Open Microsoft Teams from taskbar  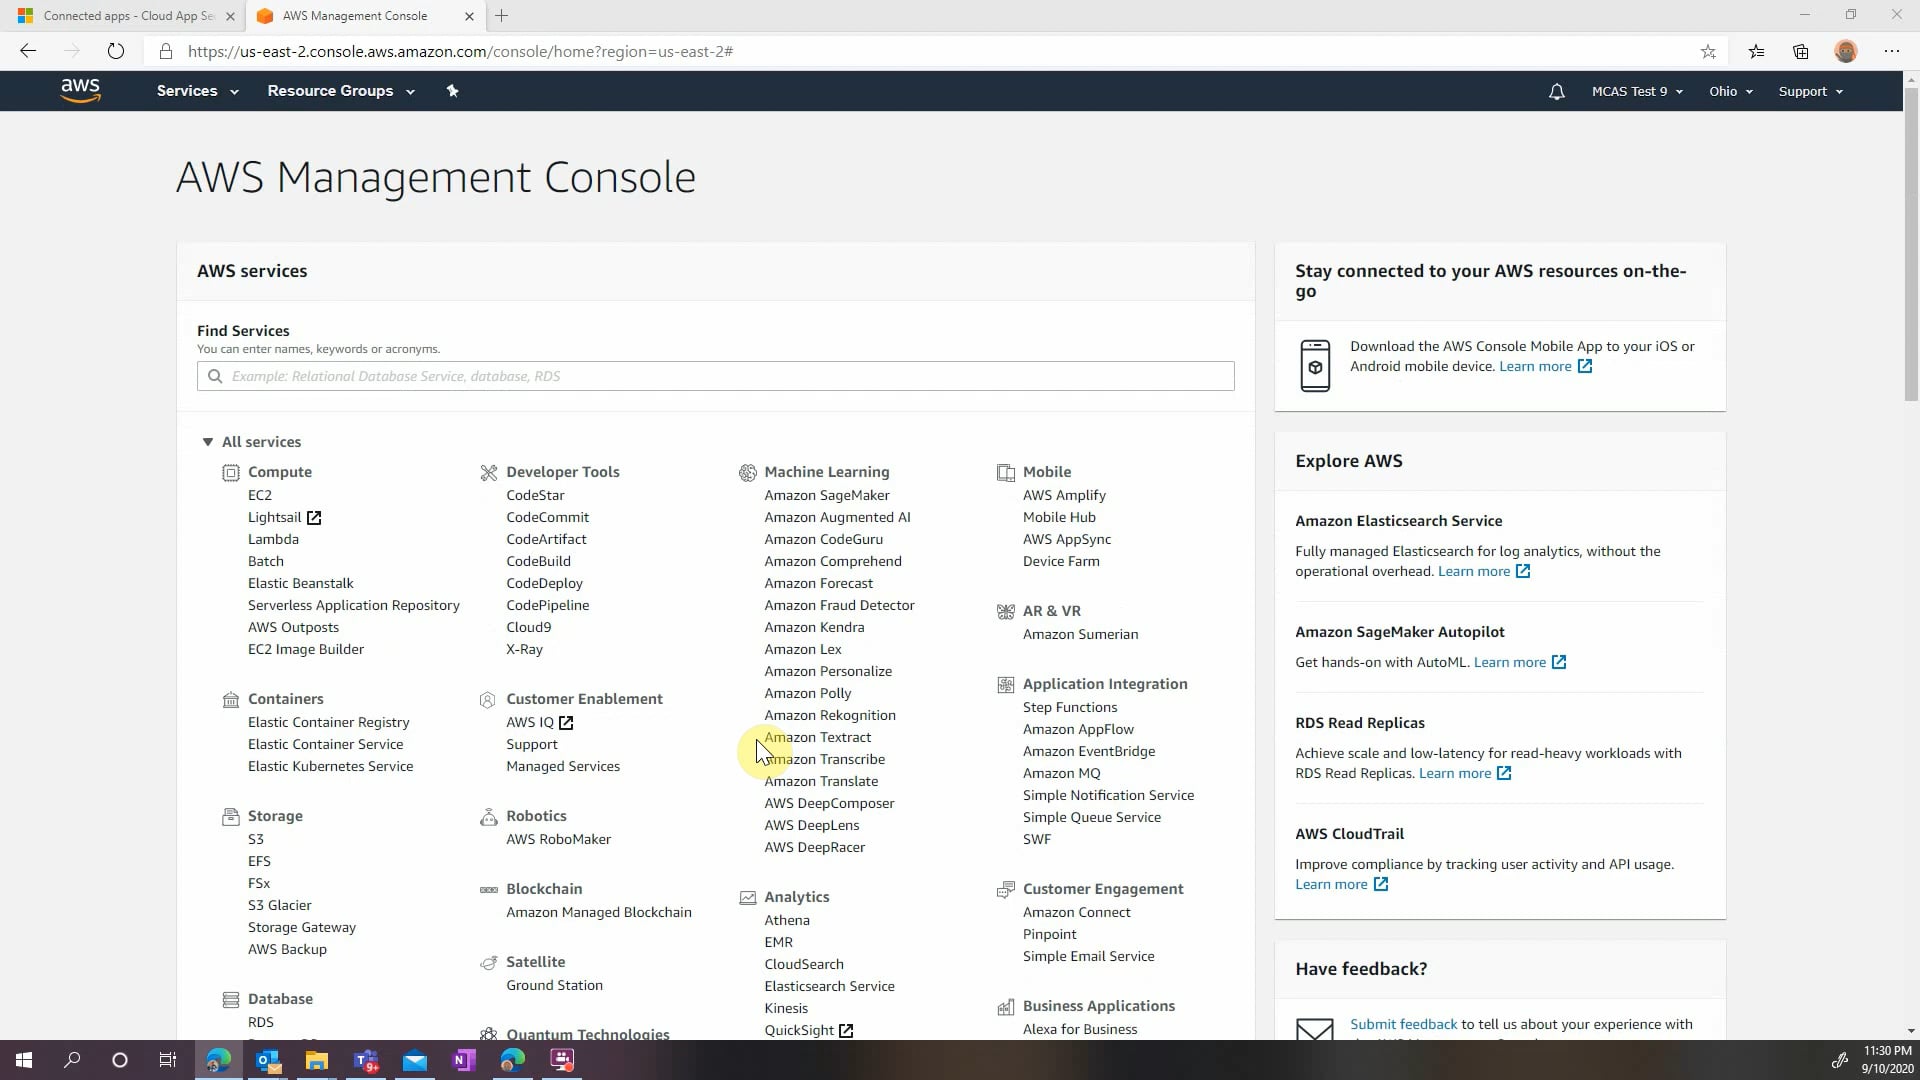366,1060
